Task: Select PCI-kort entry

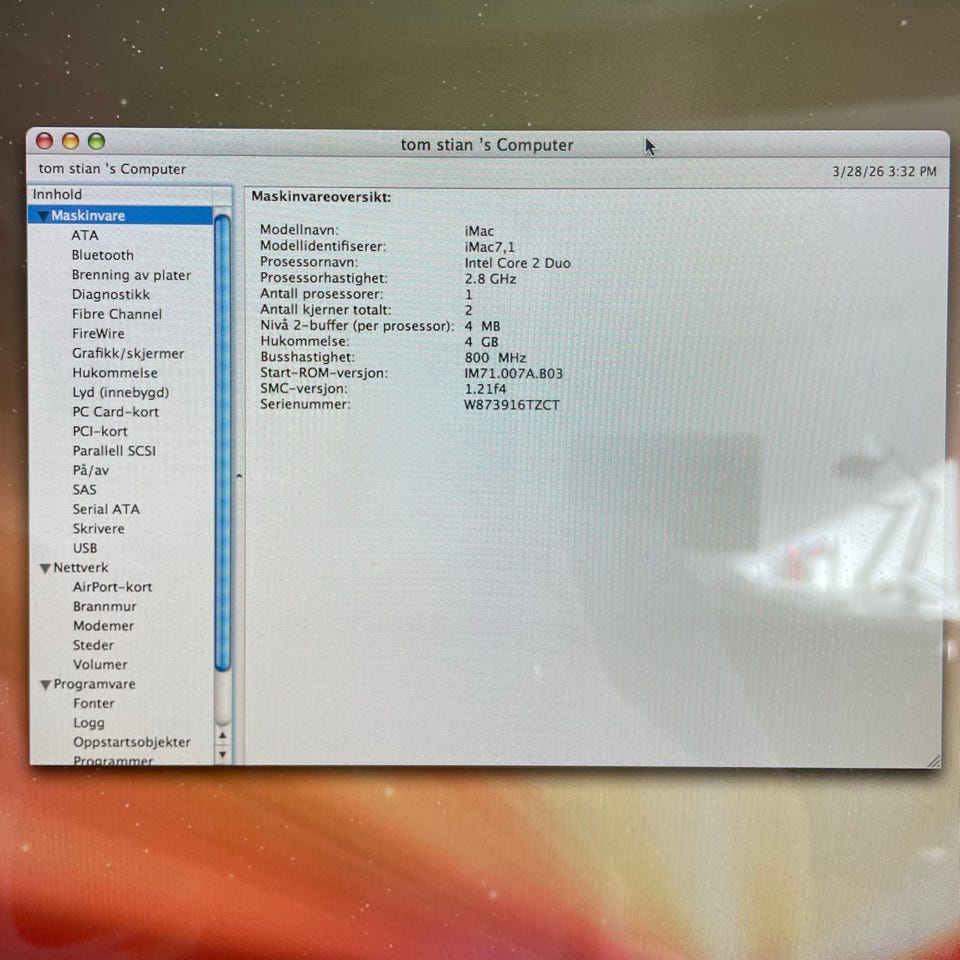Action: point(100,431)
